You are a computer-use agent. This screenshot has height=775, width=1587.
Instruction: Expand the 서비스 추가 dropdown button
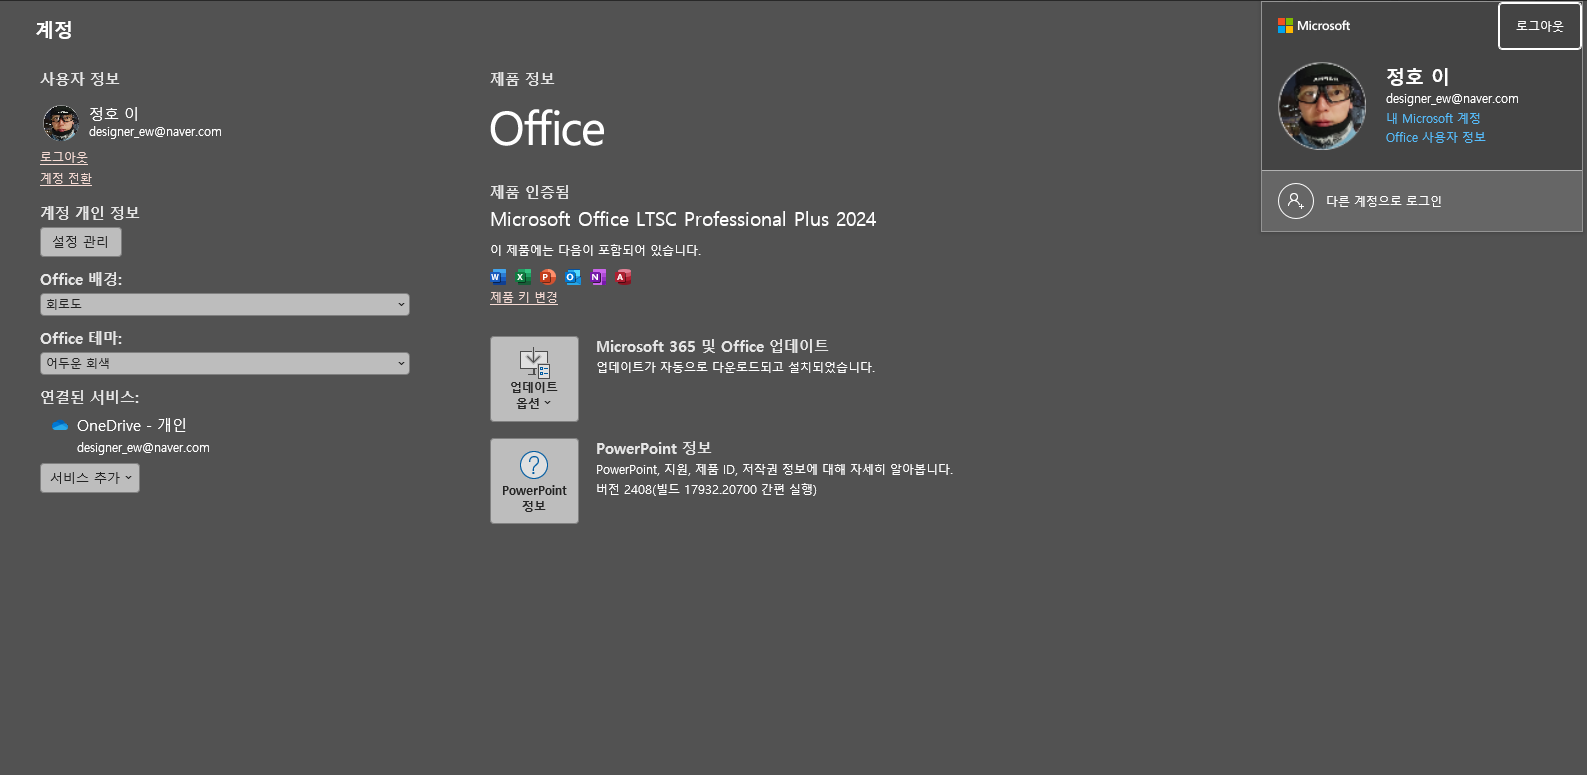pos(90,478)
